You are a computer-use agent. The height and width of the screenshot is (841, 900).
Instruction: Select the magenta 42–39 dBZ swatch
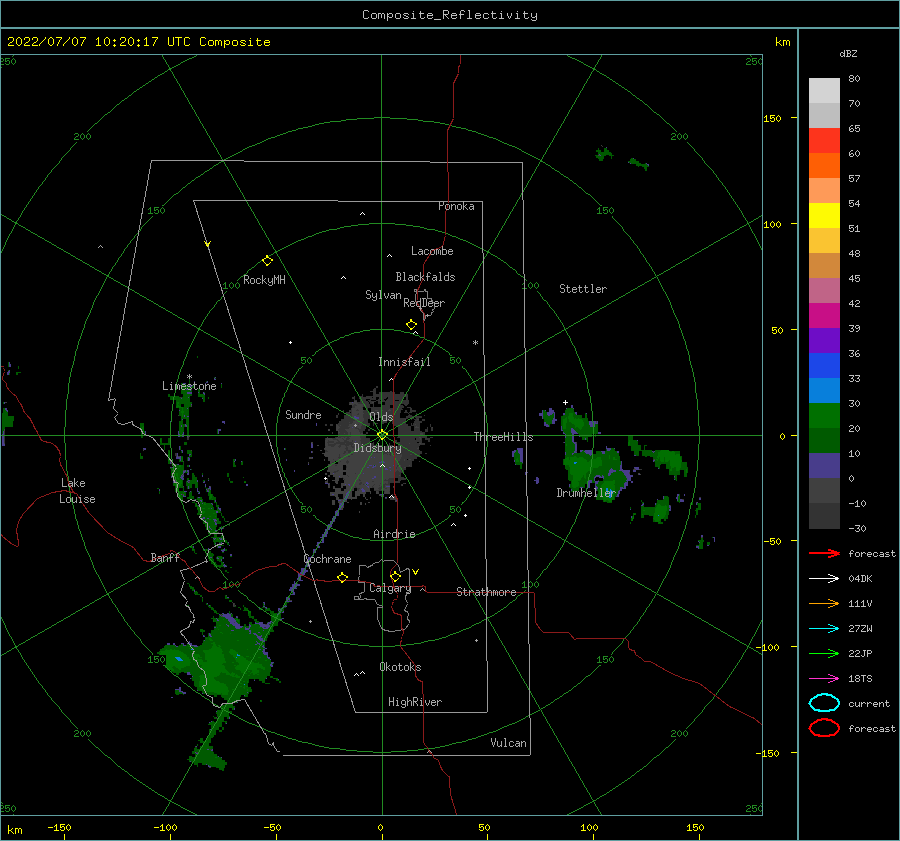[824, 316]
